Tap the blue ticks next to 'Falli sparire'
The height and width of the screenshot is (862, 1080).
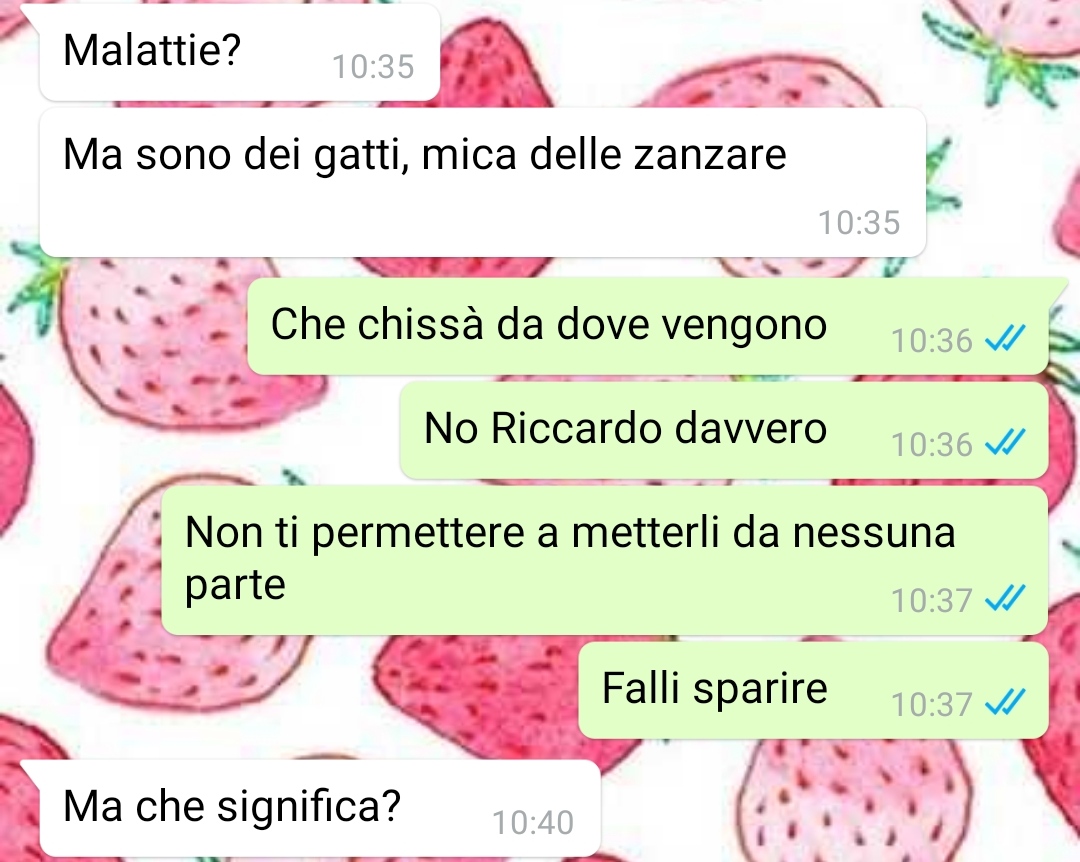pos(1005,702)
